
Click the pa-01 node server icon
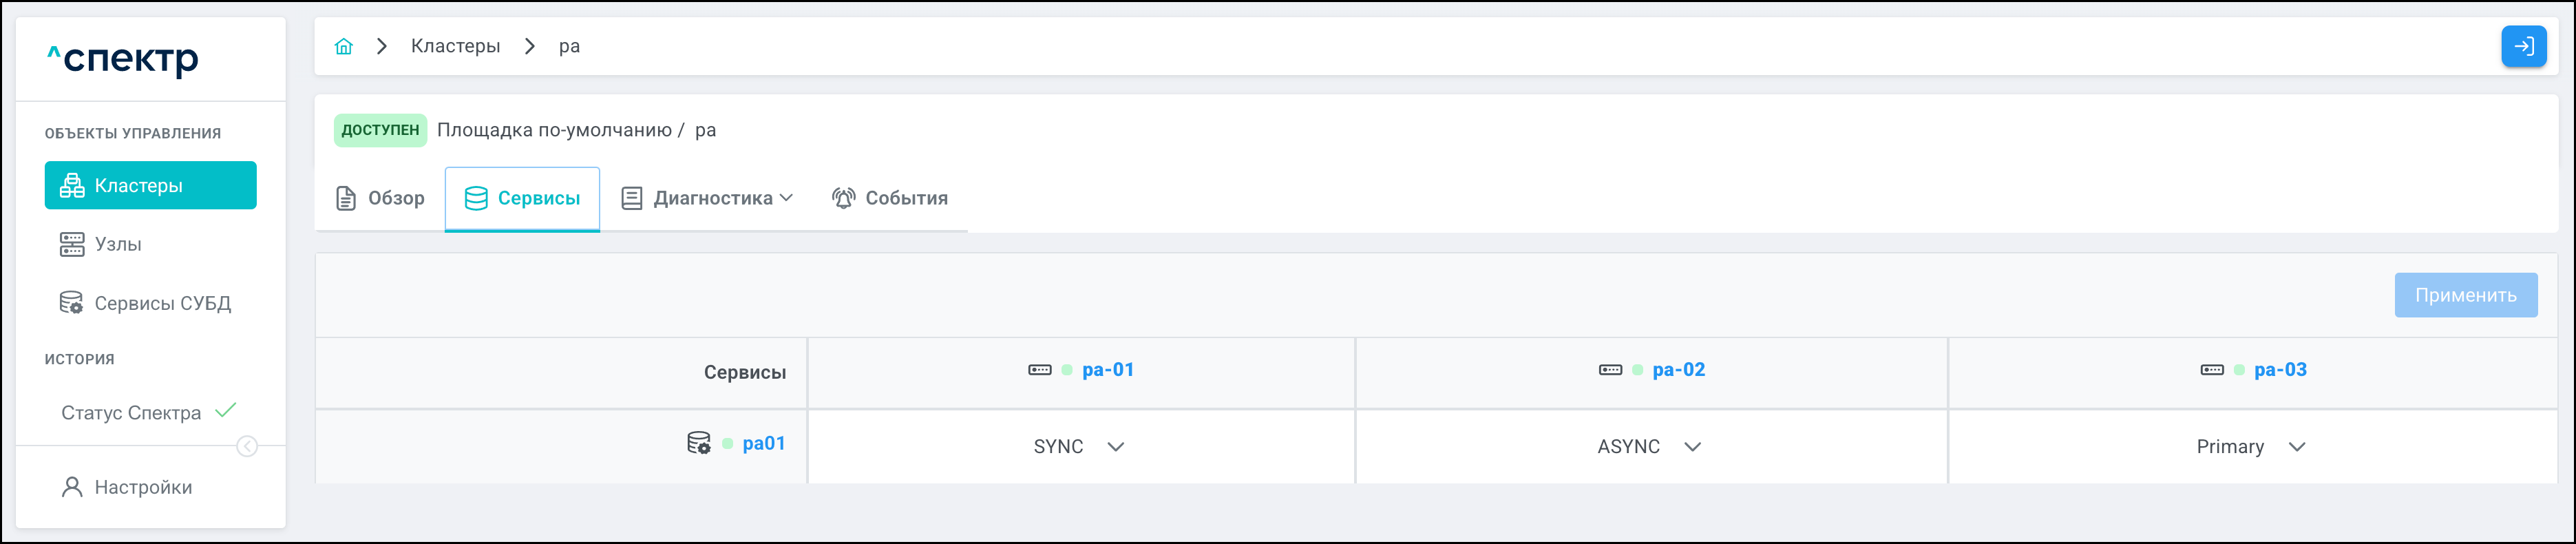pos(1039,370)
